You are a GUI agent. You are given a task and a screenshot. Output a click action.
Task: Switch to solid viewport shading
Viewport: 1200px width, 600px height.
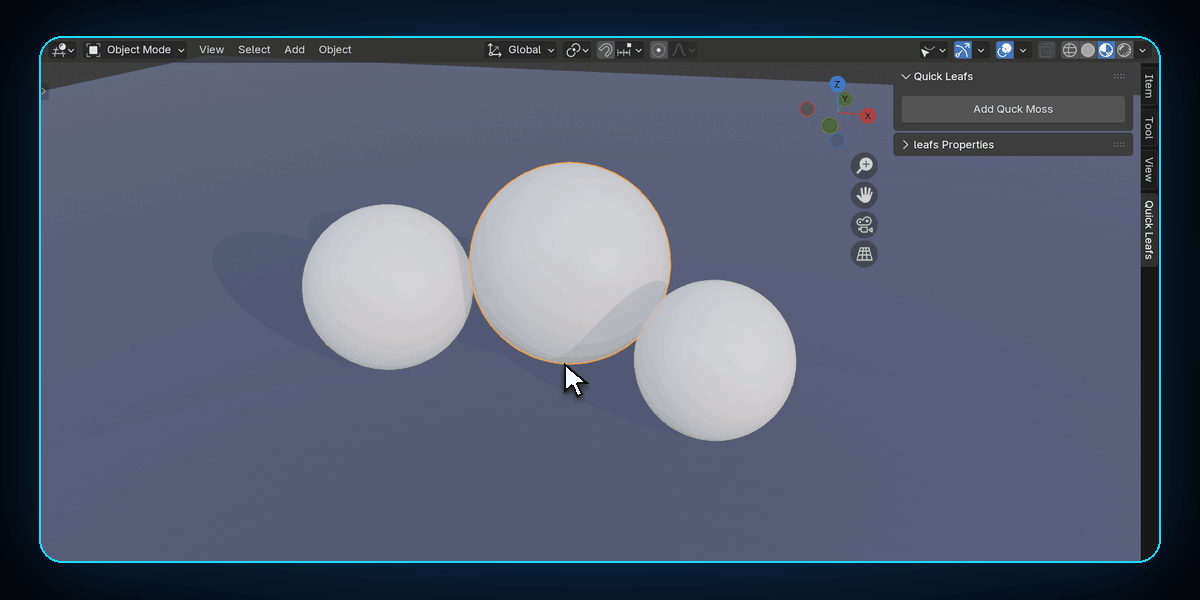1088,50
